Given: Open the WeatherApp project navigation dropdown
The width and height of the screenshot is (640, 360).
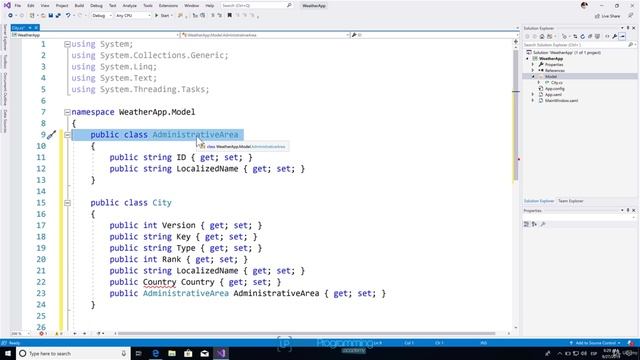Looking at the screenshot, I should 96,35.
